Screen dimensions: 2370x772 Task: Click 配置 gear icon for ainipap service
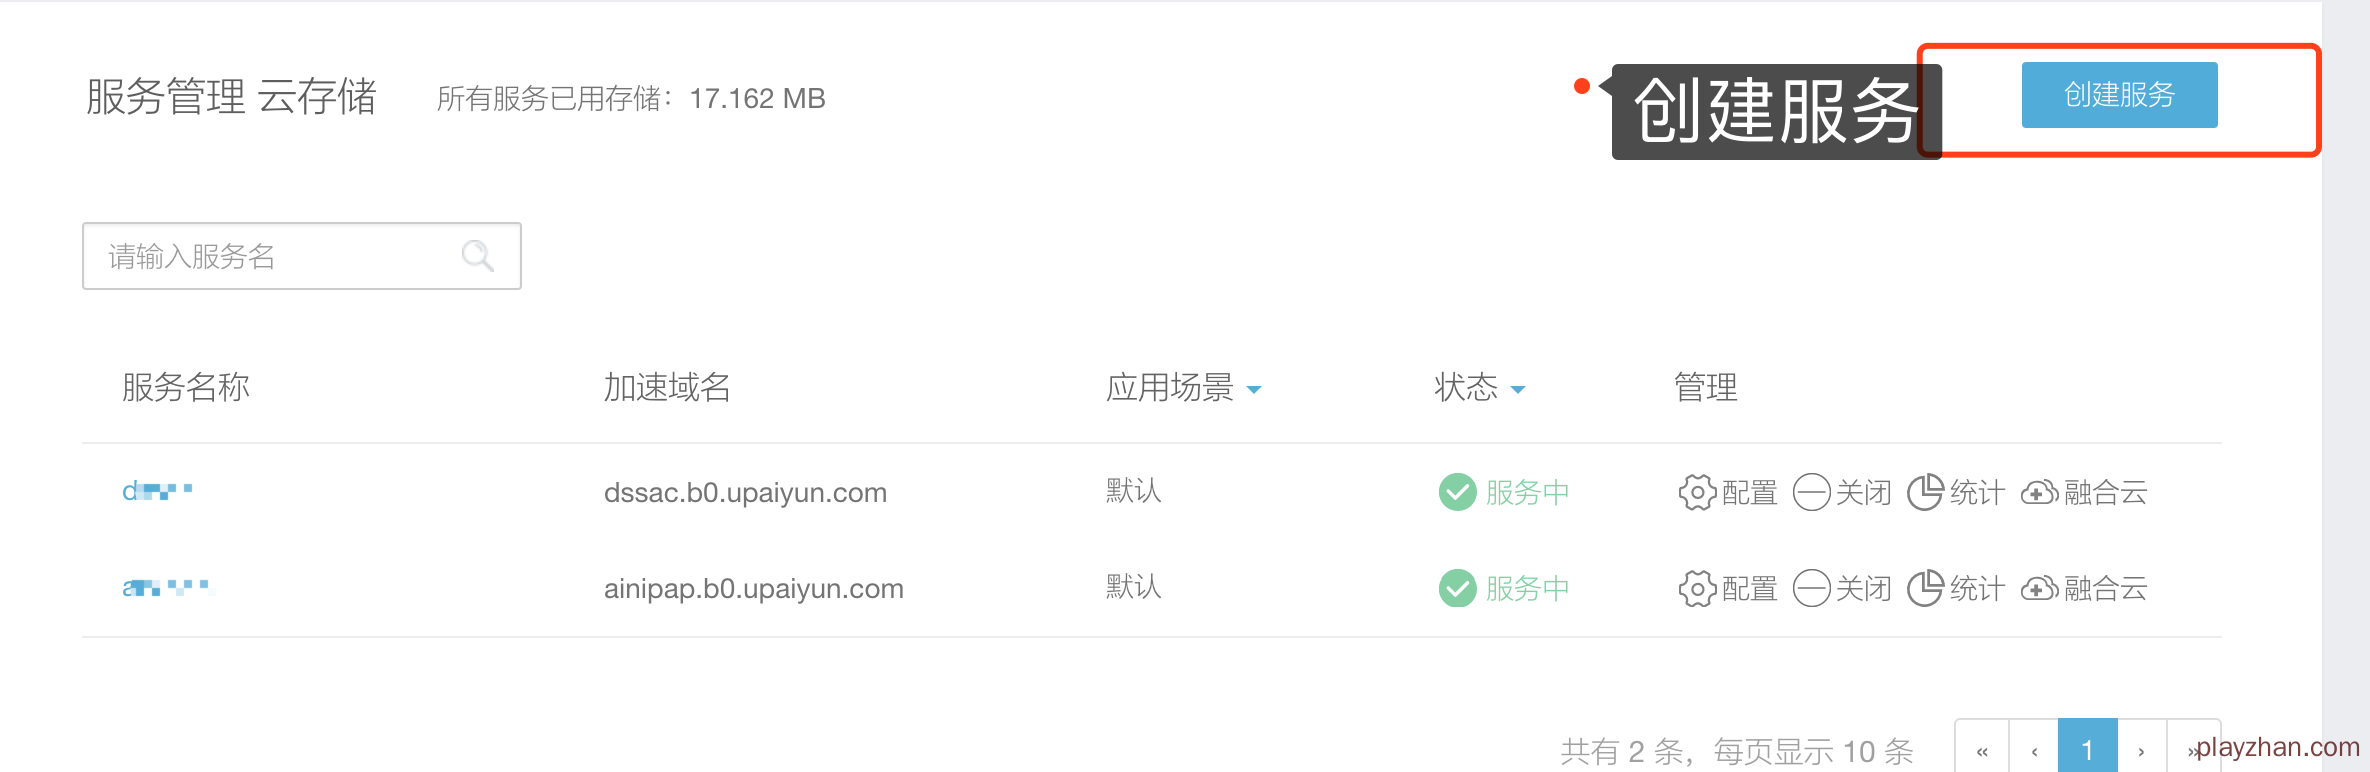pyautogui.click(x=1696, y=588)
